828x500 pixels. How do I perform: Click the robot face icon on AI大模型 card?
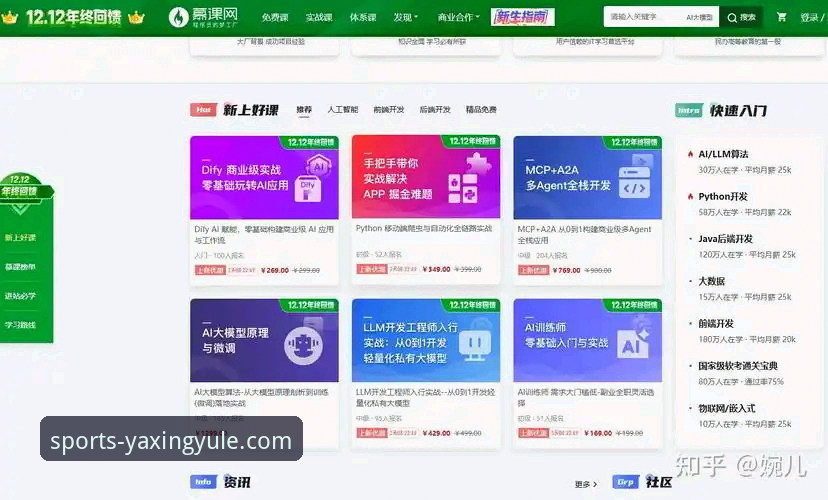click(304, 345)
